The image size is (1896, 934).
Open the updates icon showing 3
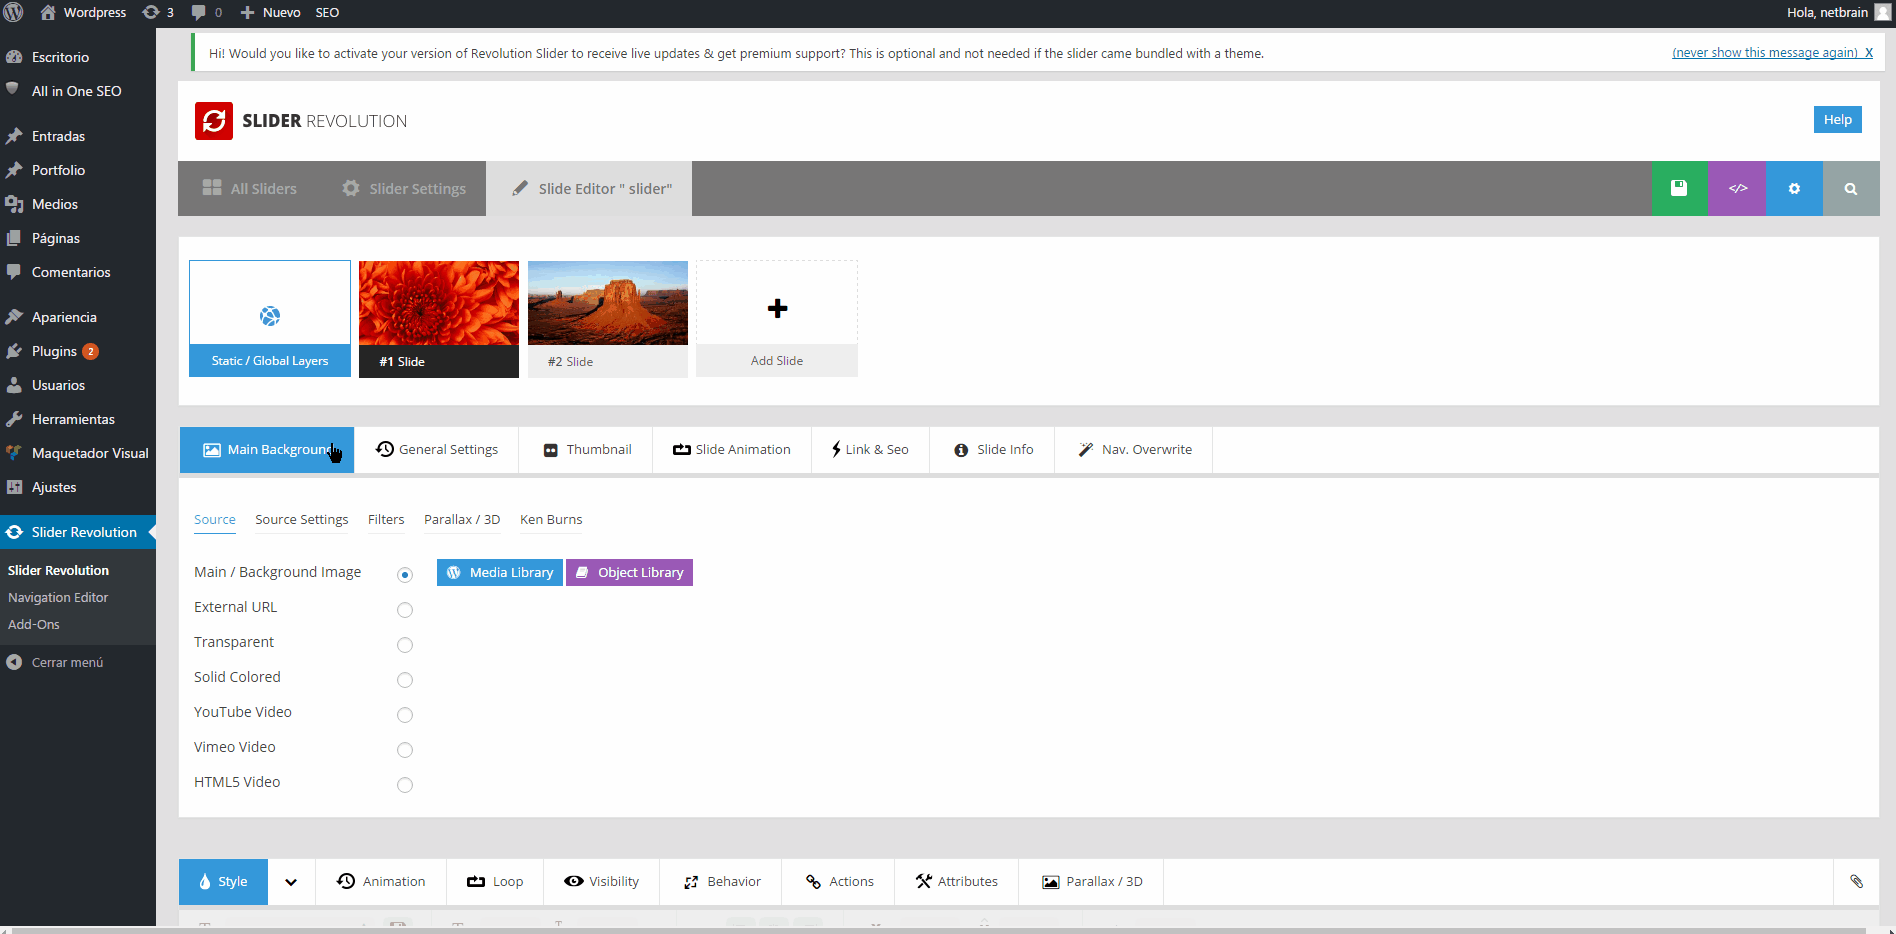tap(158, 12)
